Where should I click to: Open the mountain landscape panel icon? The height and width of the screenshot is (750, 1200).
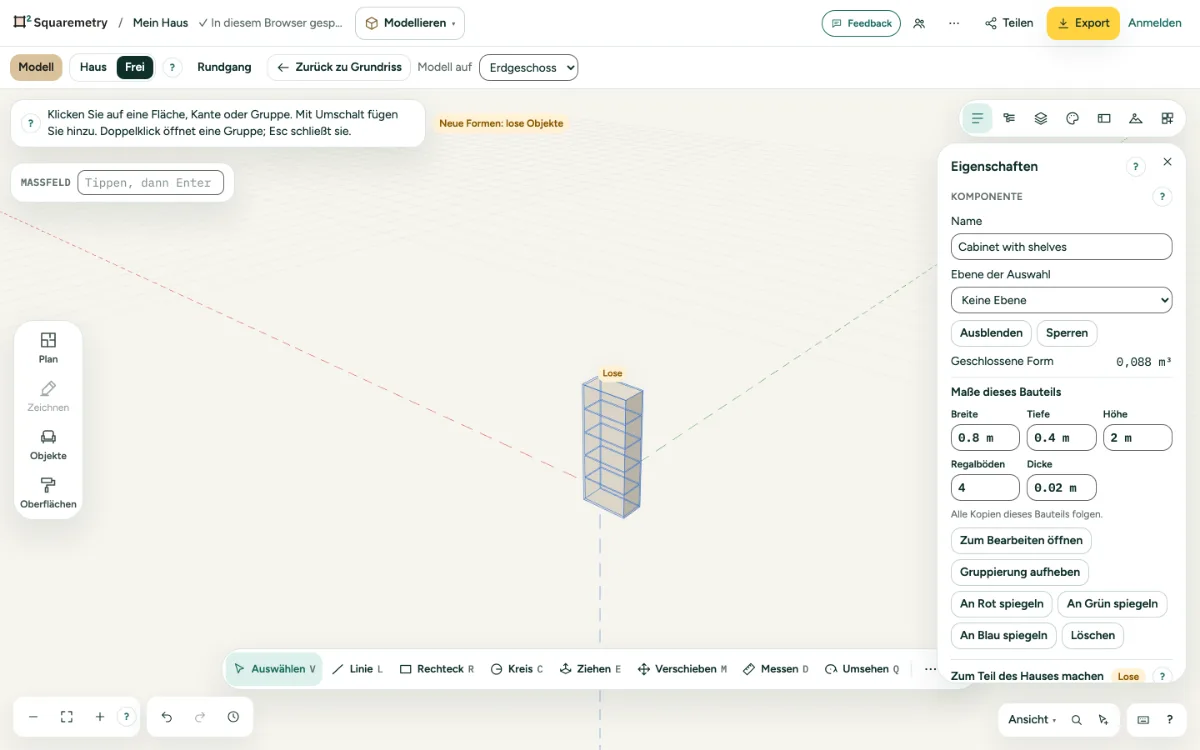pyautogui.click(x=1135, y=118)
